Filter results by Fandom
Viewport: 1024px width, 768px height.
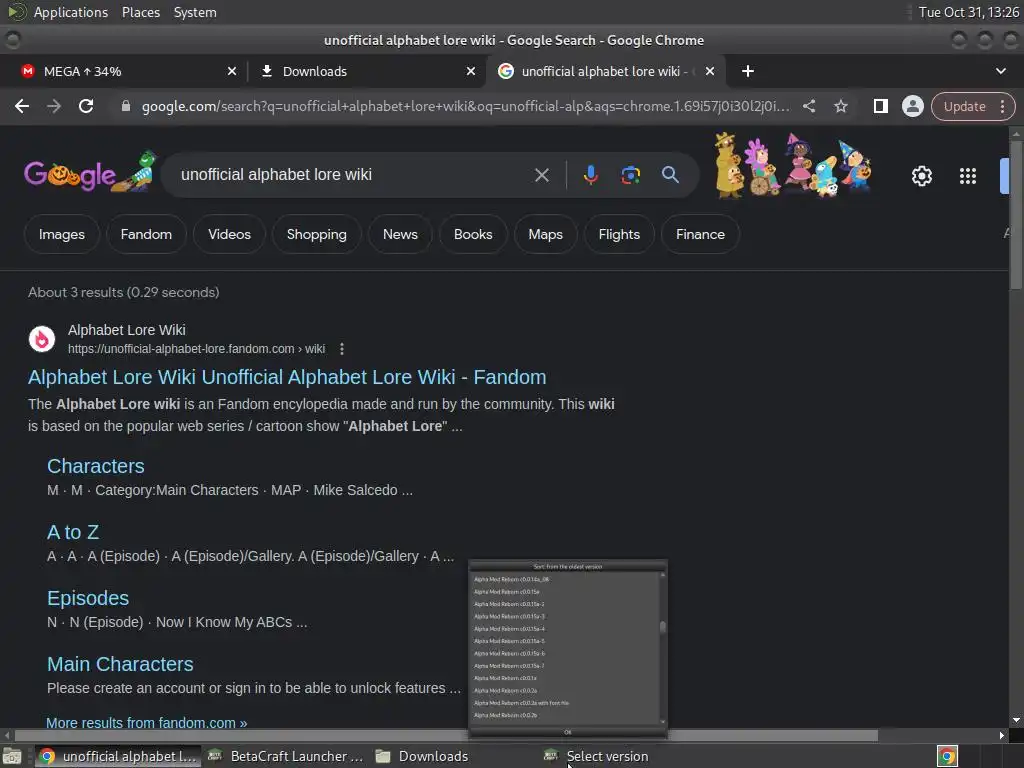click(x=146, y=234)
